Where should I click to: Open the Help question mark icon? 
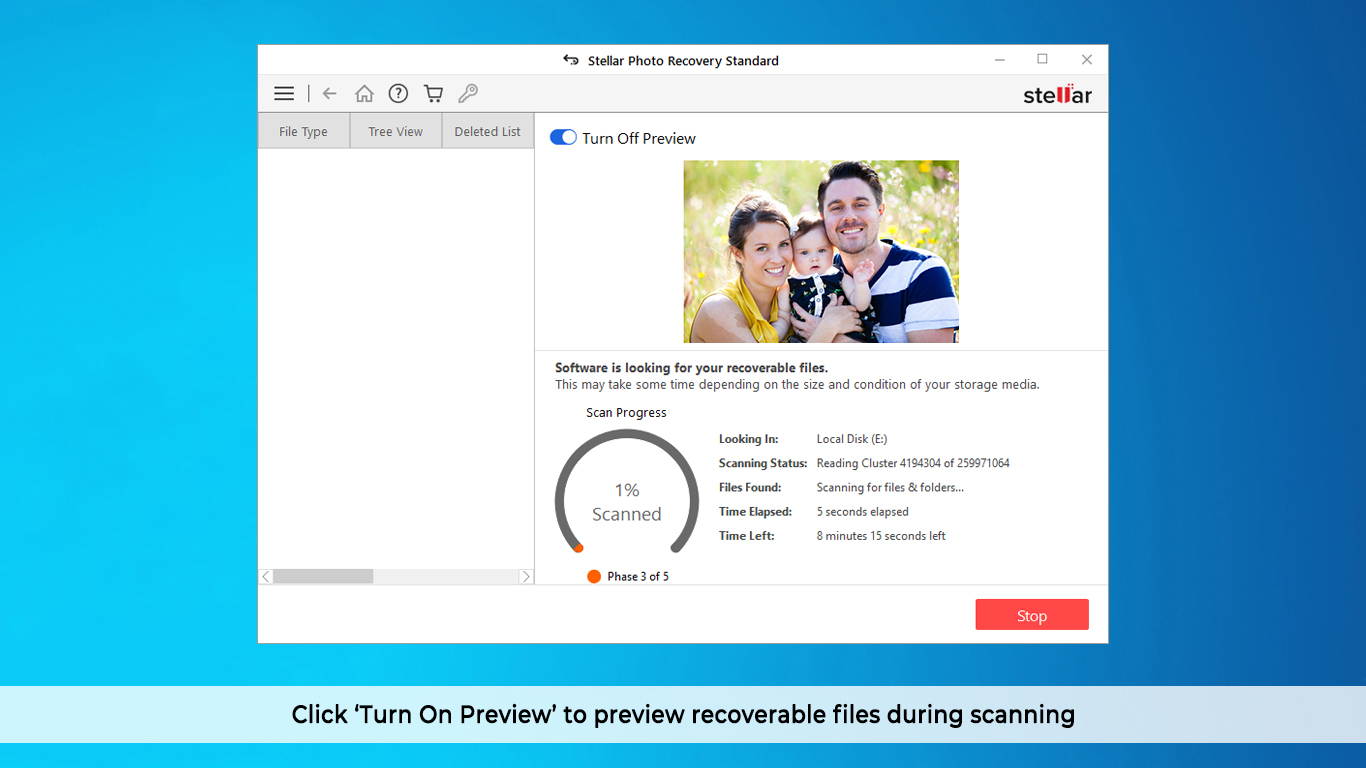(398, 94)
